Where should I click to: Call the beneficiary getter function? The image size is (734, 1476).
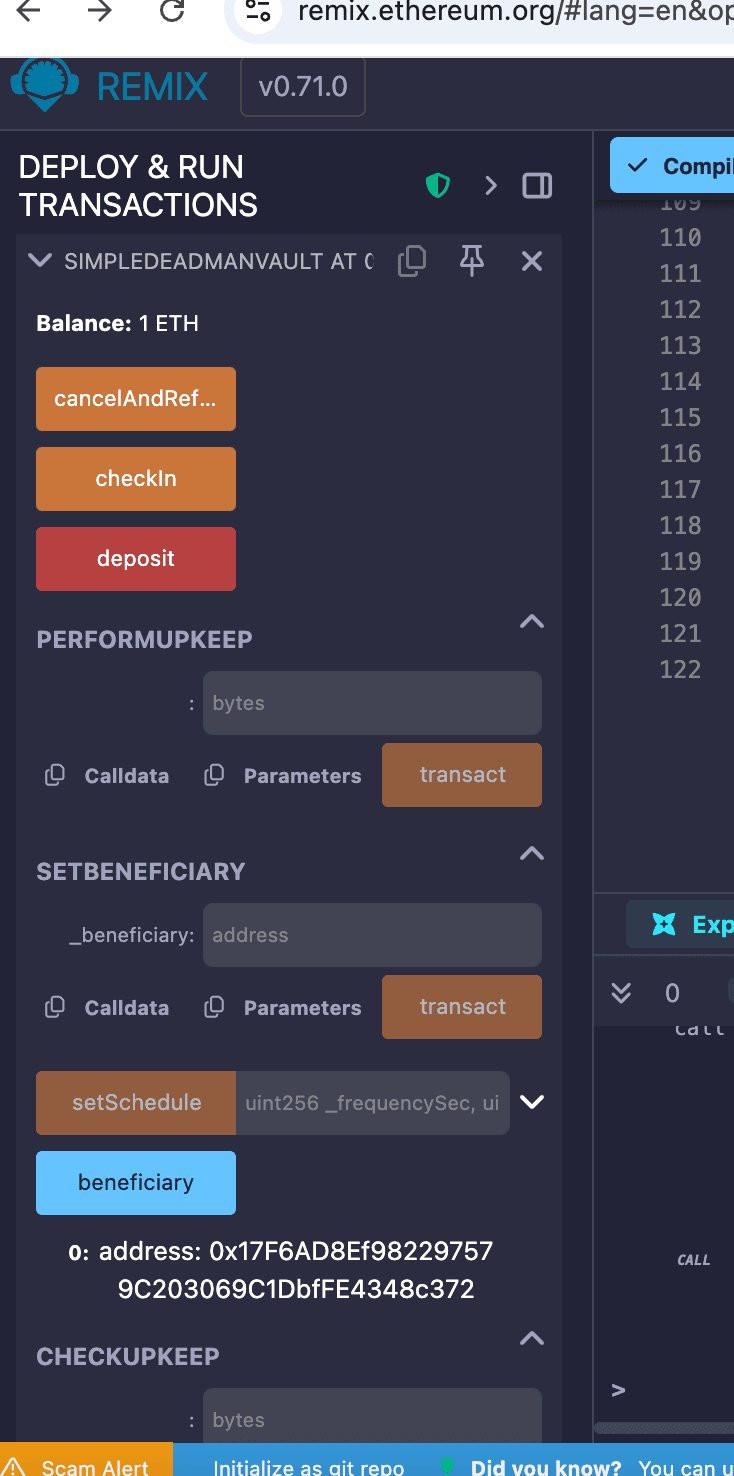click(x=136, y=1183)
